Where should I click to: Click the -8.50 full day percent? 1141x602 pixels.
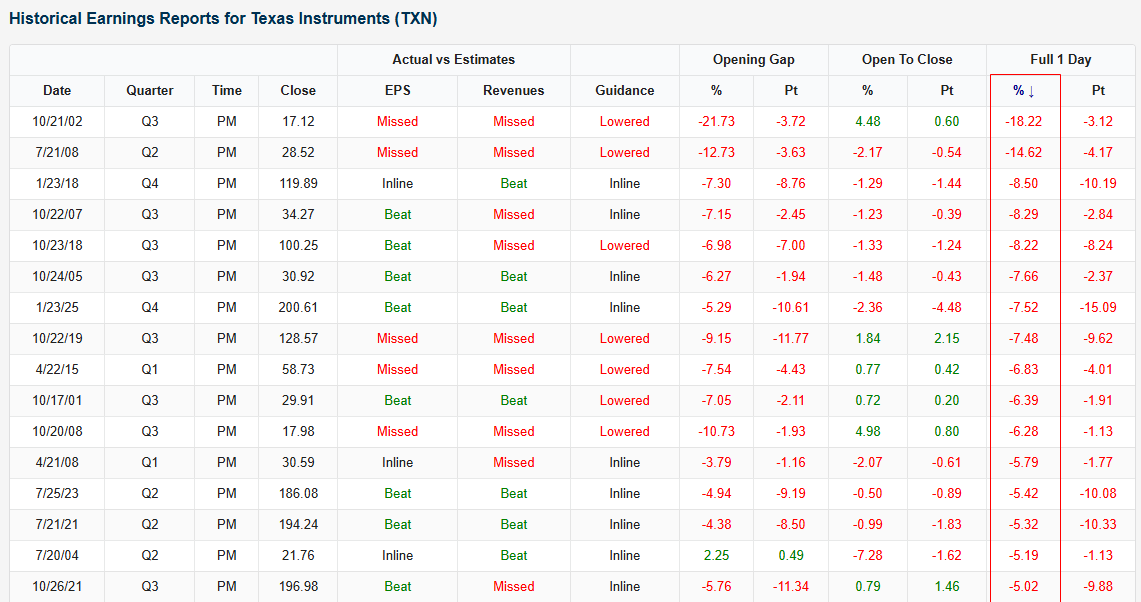point(1023,183)
